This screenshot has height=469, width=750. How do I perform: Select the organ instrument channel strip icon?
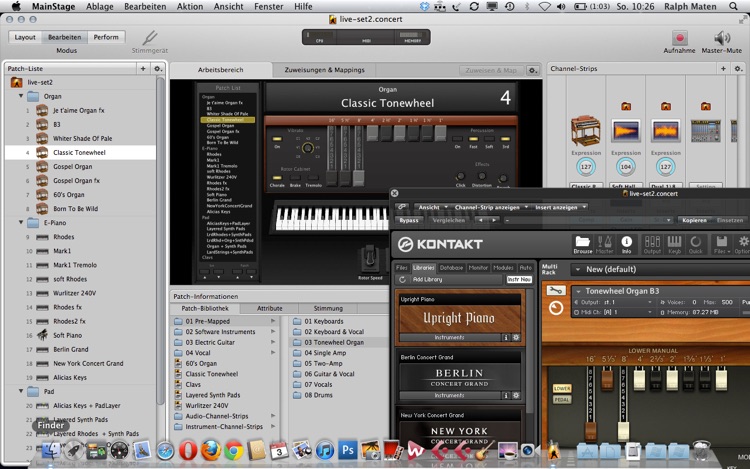pyautogui.click(x=585, y=130)
